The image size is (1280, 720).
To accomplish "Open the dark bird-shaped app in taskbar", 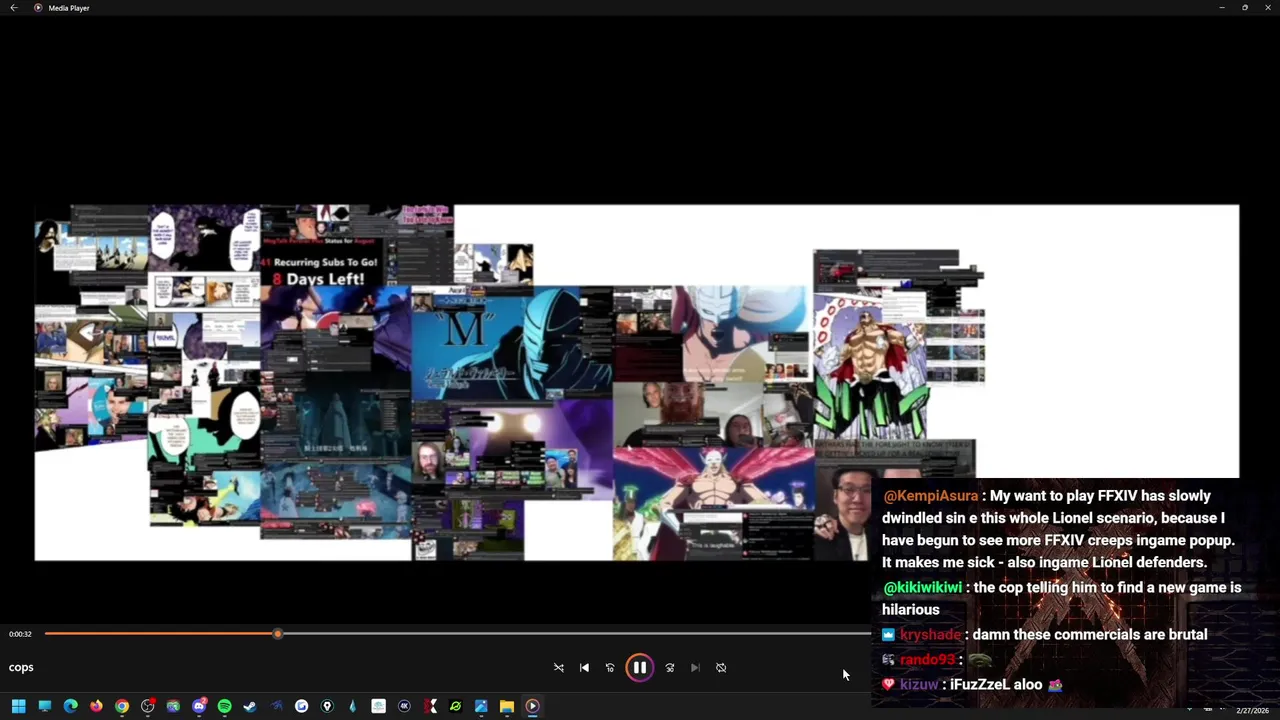I will (276, 706).
